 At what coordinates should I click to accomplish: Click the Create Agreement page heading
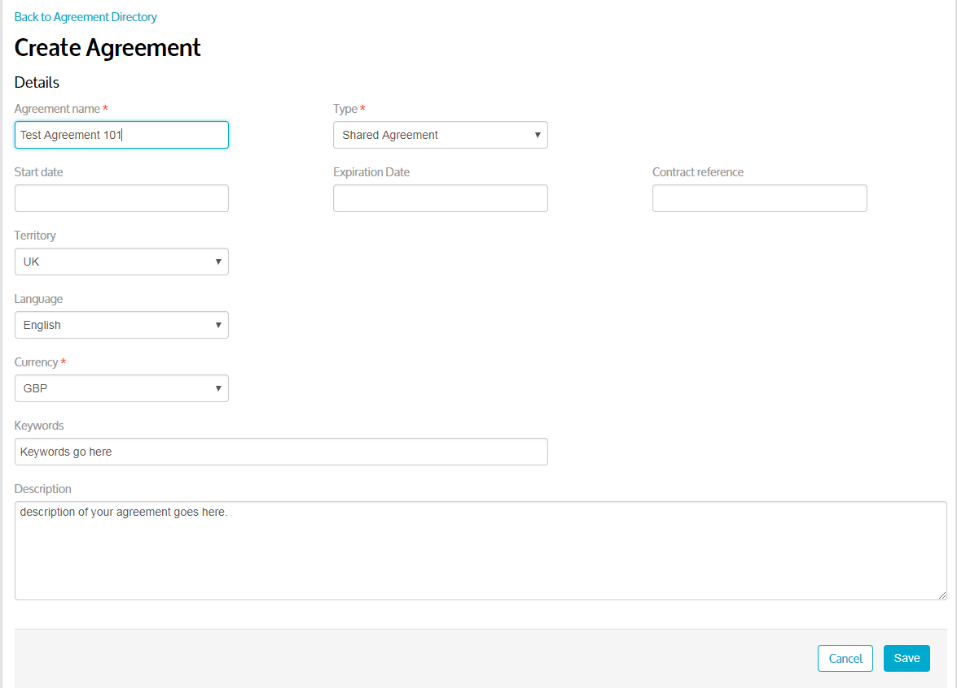pos(107,48)
